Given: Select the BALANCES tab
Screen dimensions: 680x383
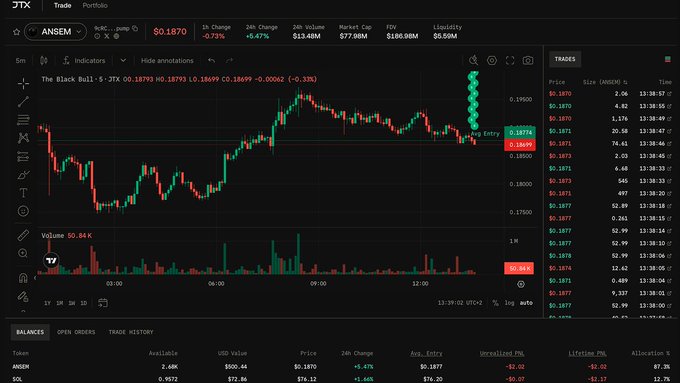Looking at the screenshot, I should (x=30, y=332).
